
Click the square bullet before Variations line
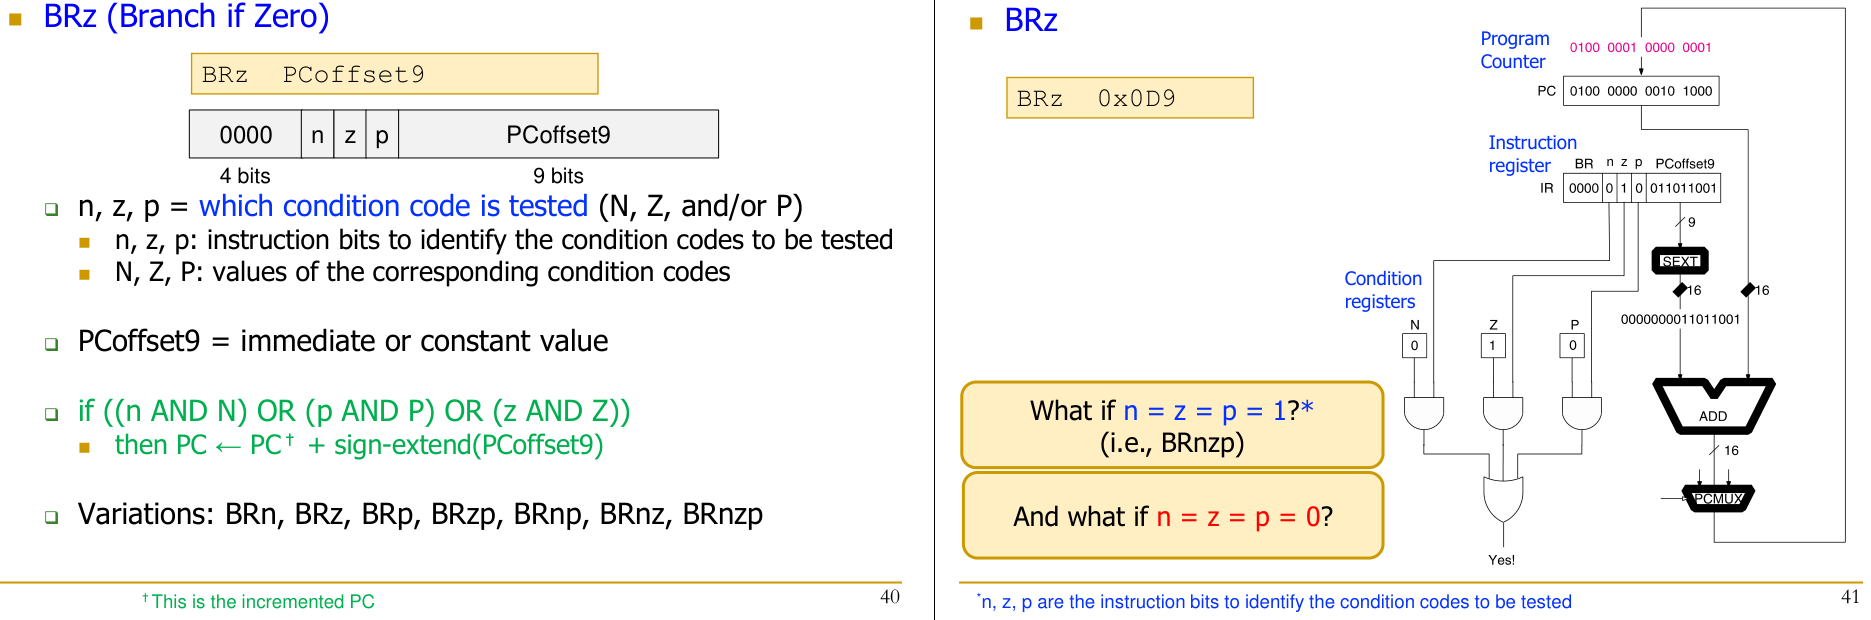[51, 517]
